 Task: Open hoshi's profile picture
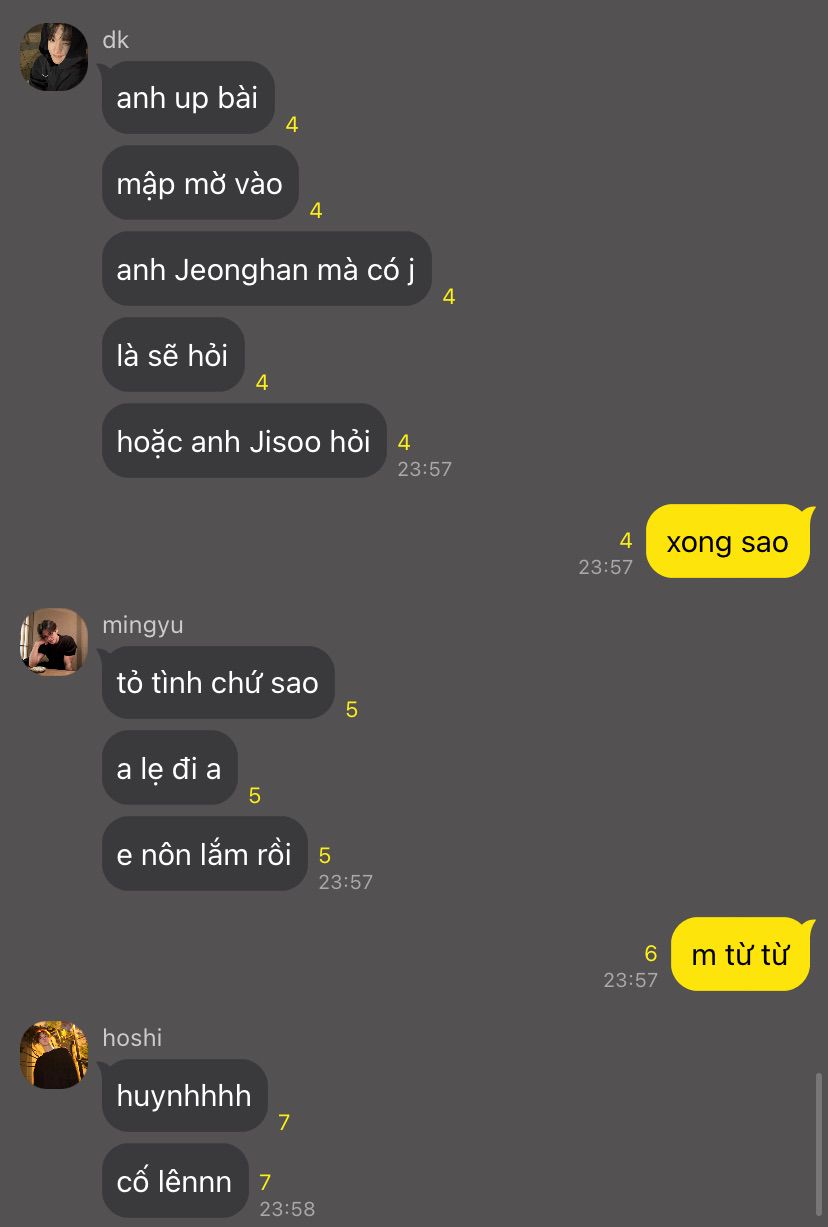54,1055
